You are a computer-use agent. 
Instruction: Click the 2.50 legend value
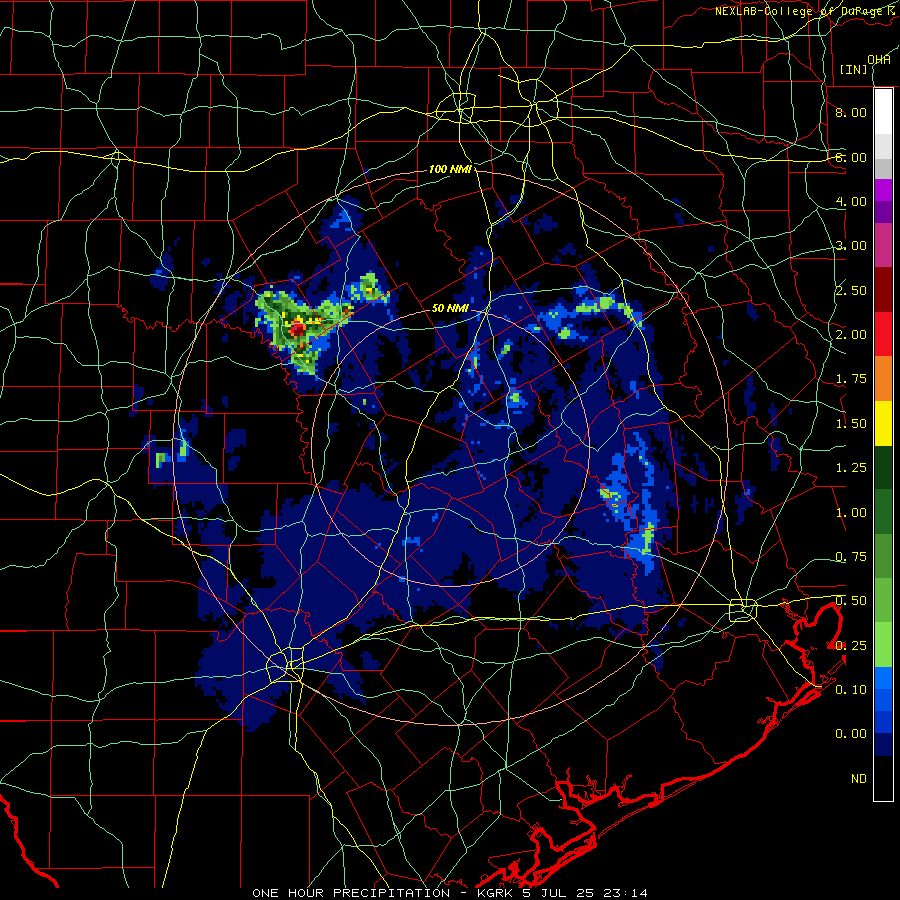tap(851, 290)
